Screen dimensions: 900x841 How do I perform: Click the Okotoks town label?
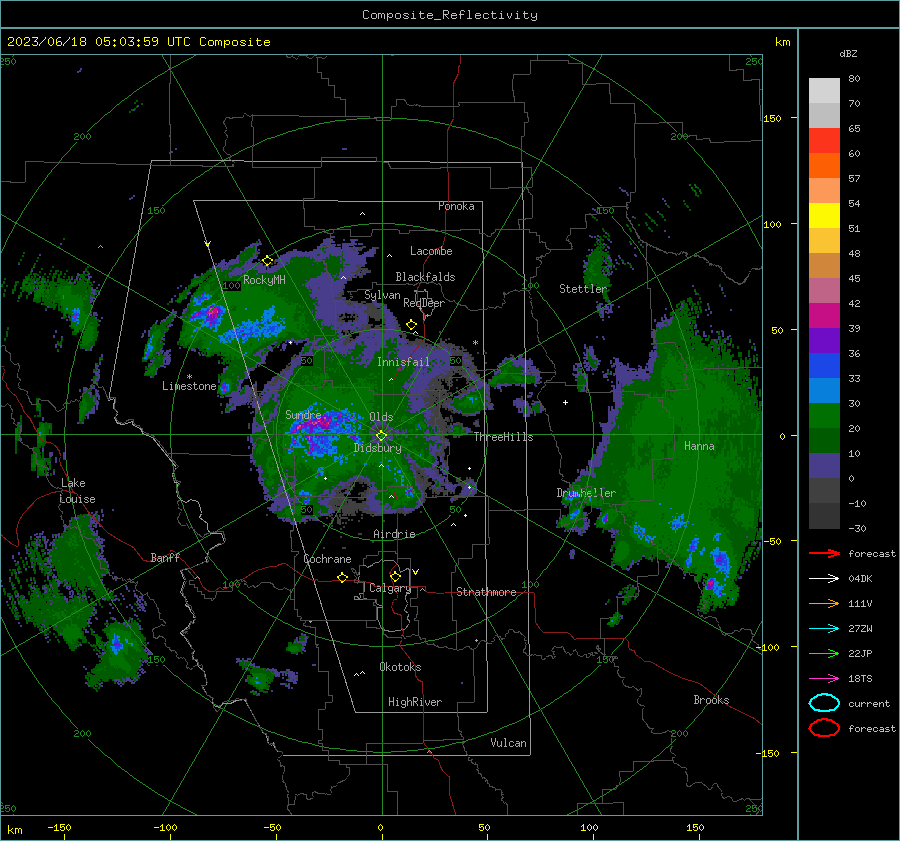pyautogui.click(x=400, y=667)
